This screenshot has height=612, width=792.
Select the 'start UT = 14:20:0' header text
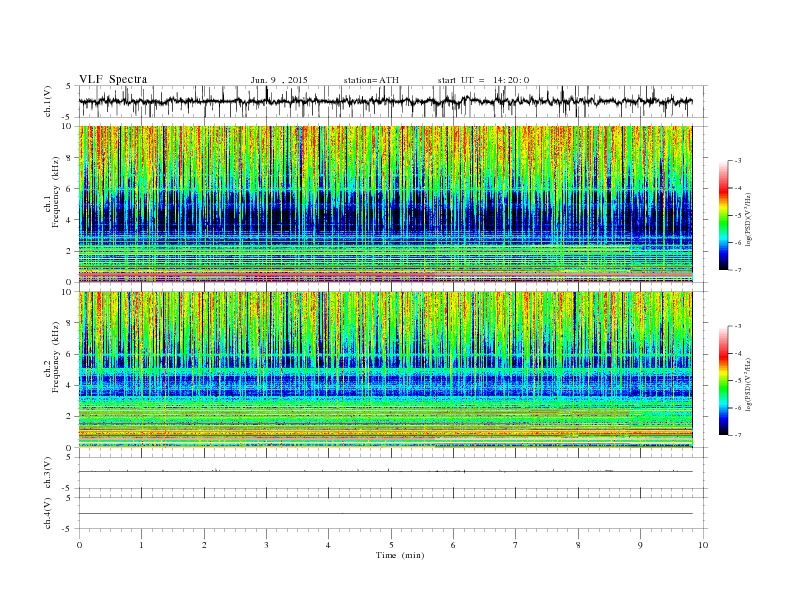pyautogui.click(x=483, y=80)
